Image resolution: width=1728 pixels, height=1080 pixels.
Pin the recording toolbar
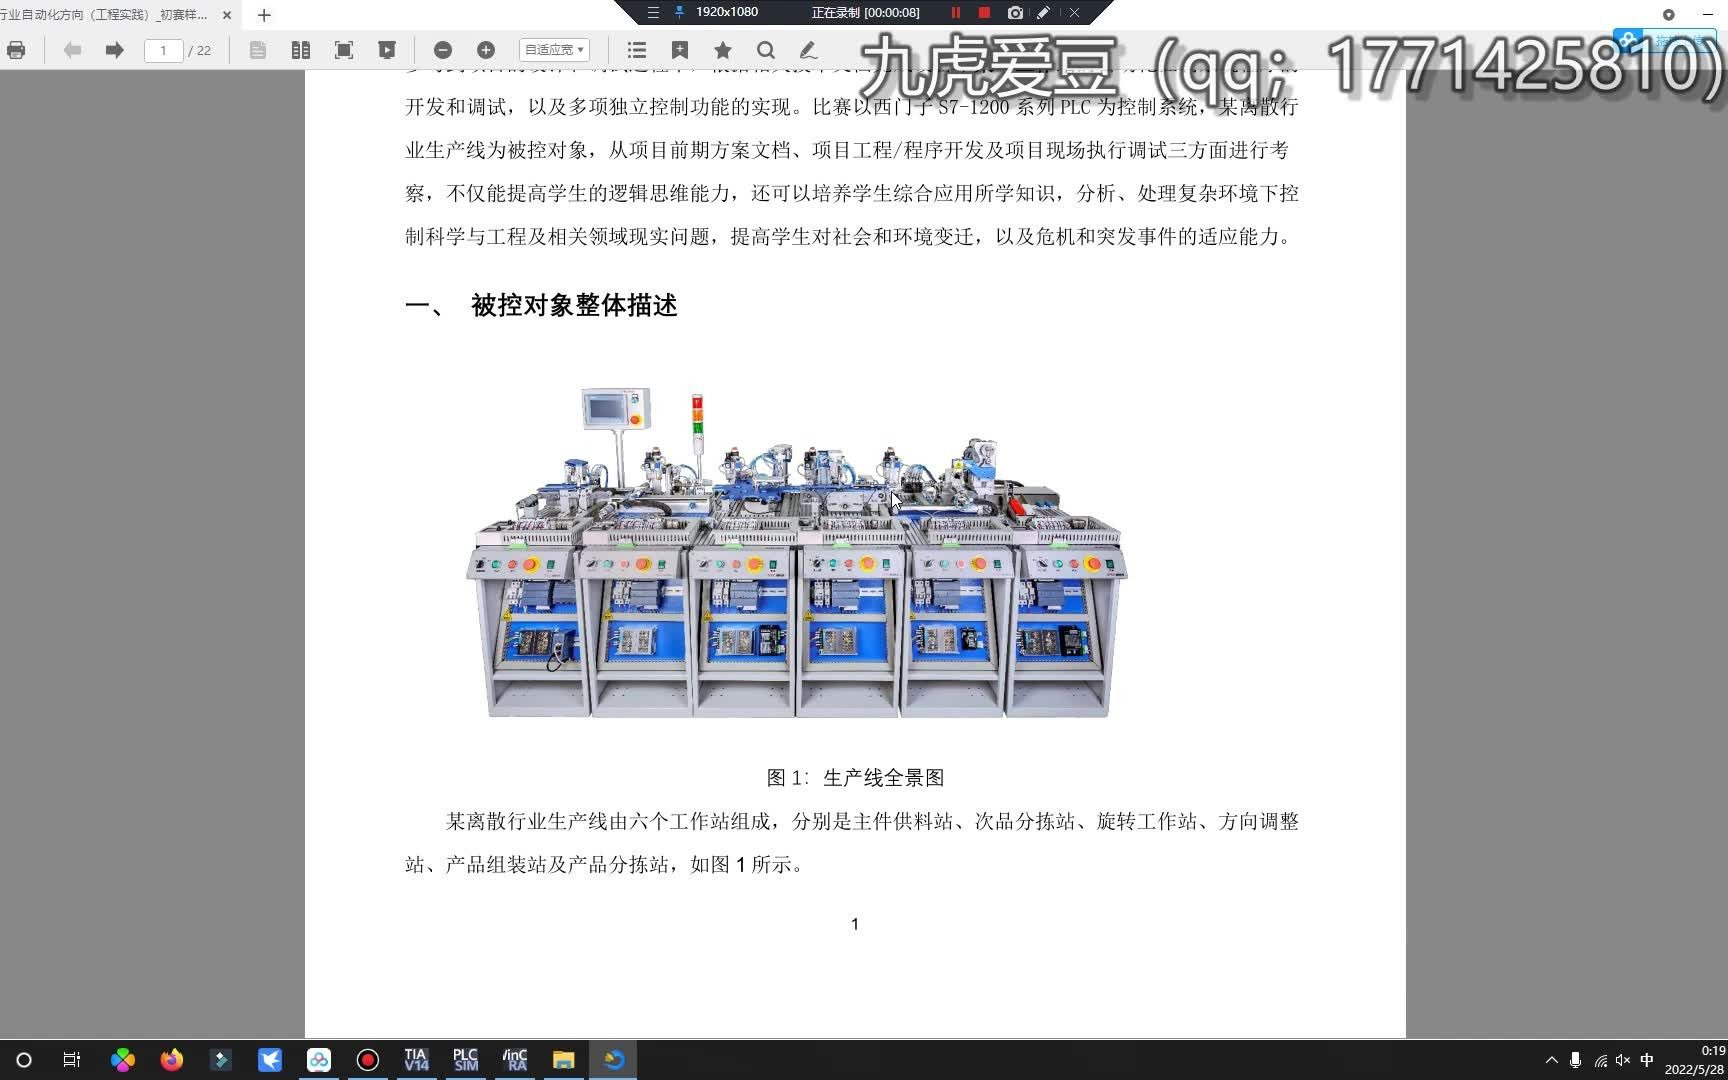tap(680, 13)
